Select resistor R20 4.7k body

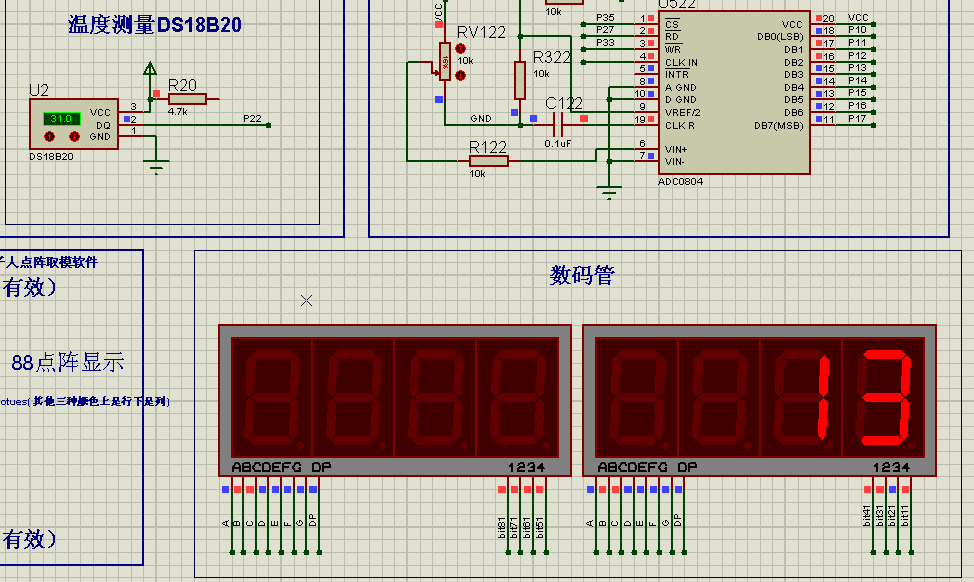click(187, 99)
